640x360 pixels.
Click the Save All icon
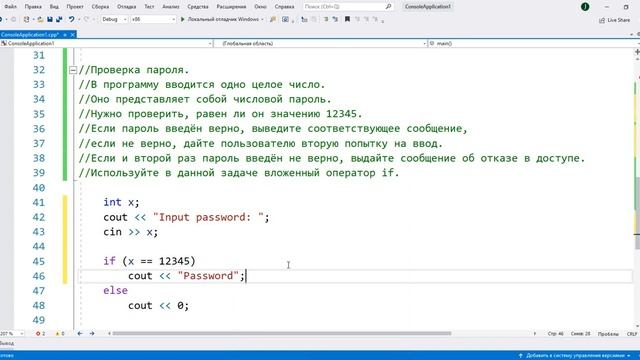click(x=59, y=19)
